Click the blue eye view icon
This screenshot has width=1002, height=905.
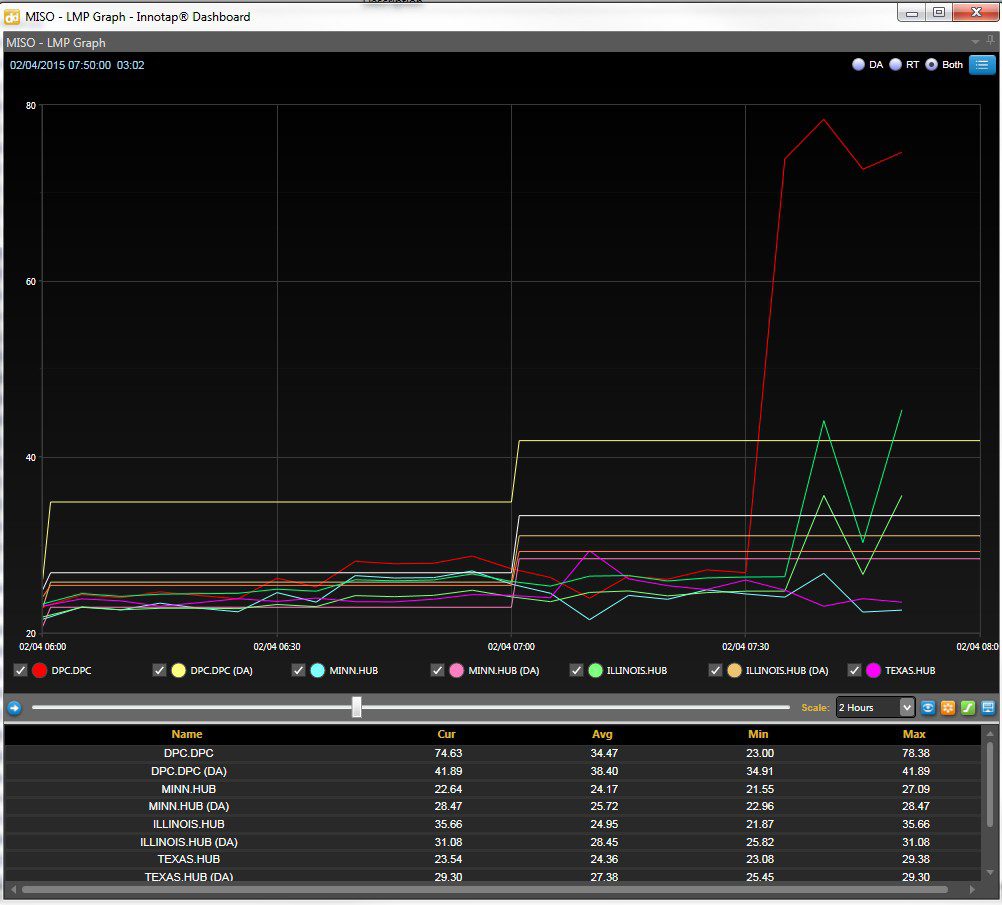pos(928,708)
